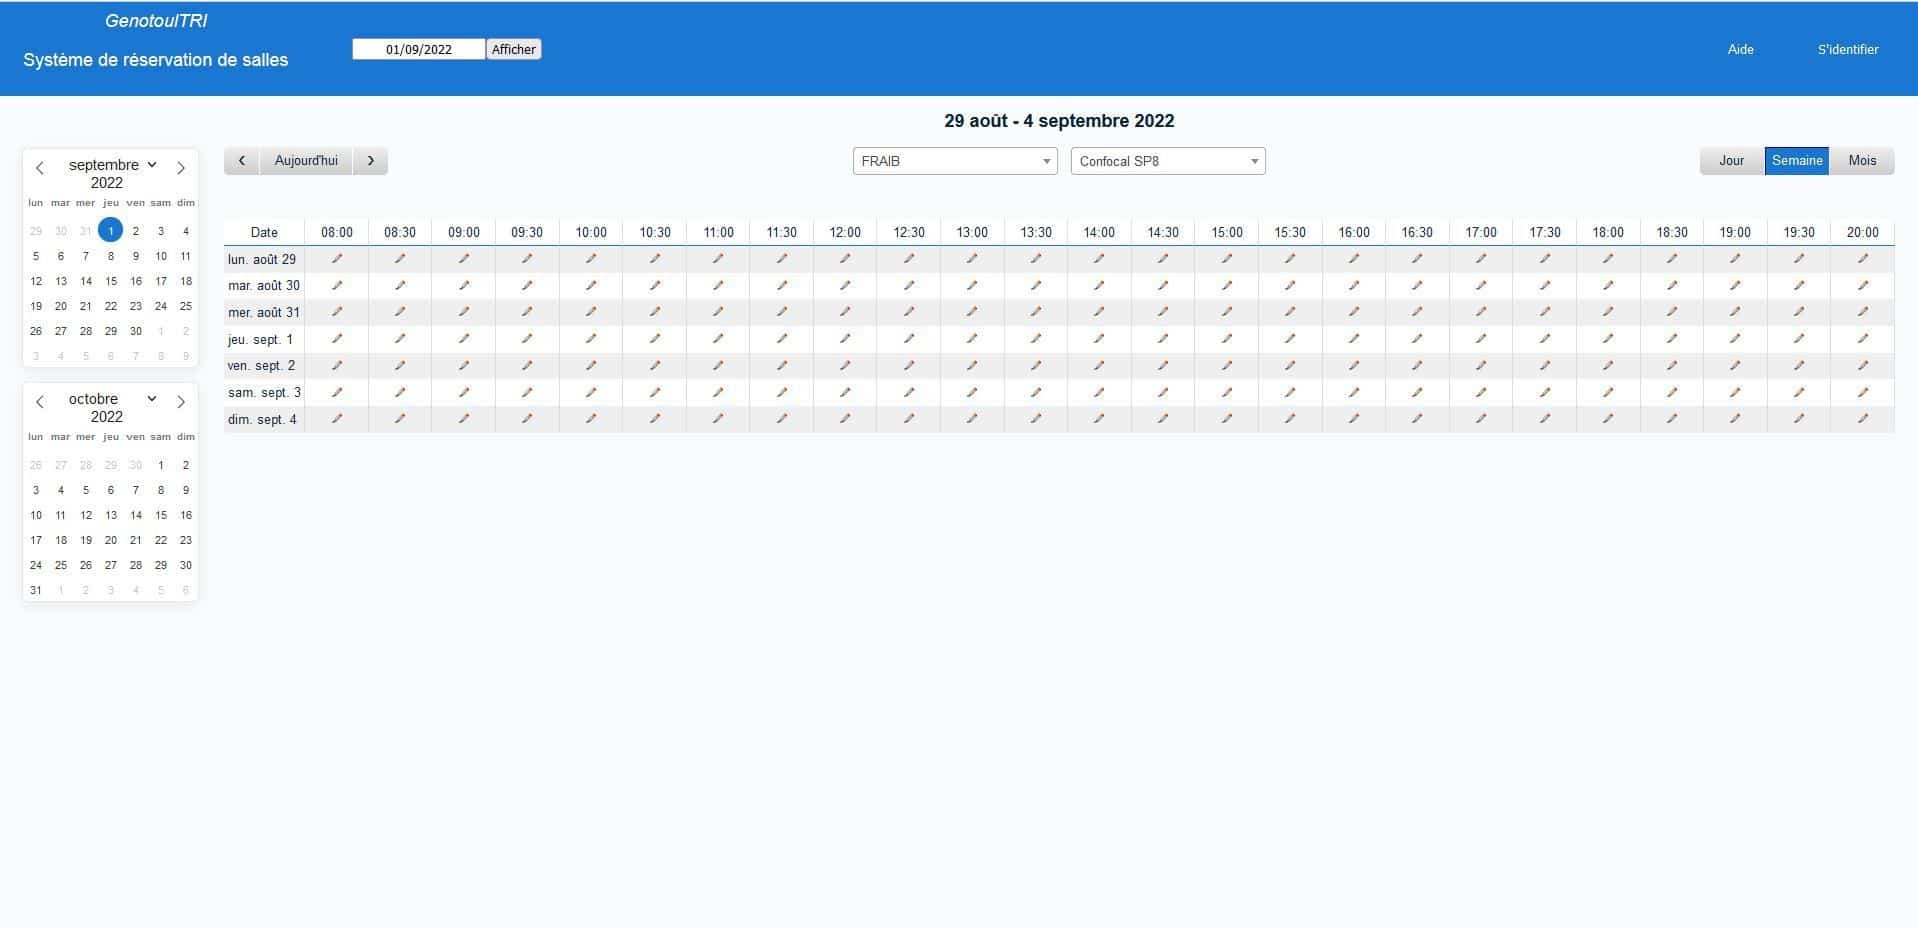The image size is (1918, 928).
Task: Click pencil icon for jeu. sept. 1 at 10:00
Action: pos(591,339)
